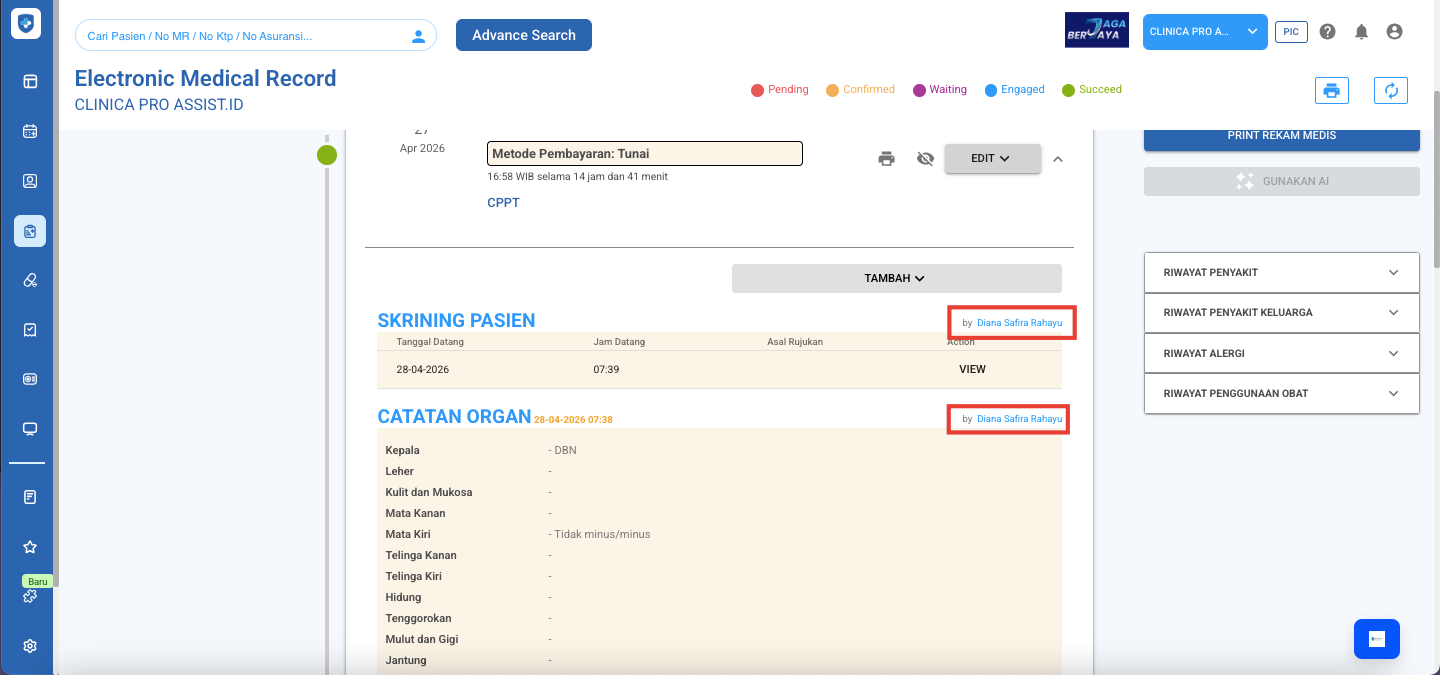Click the Advance Search button

(524, 35)
